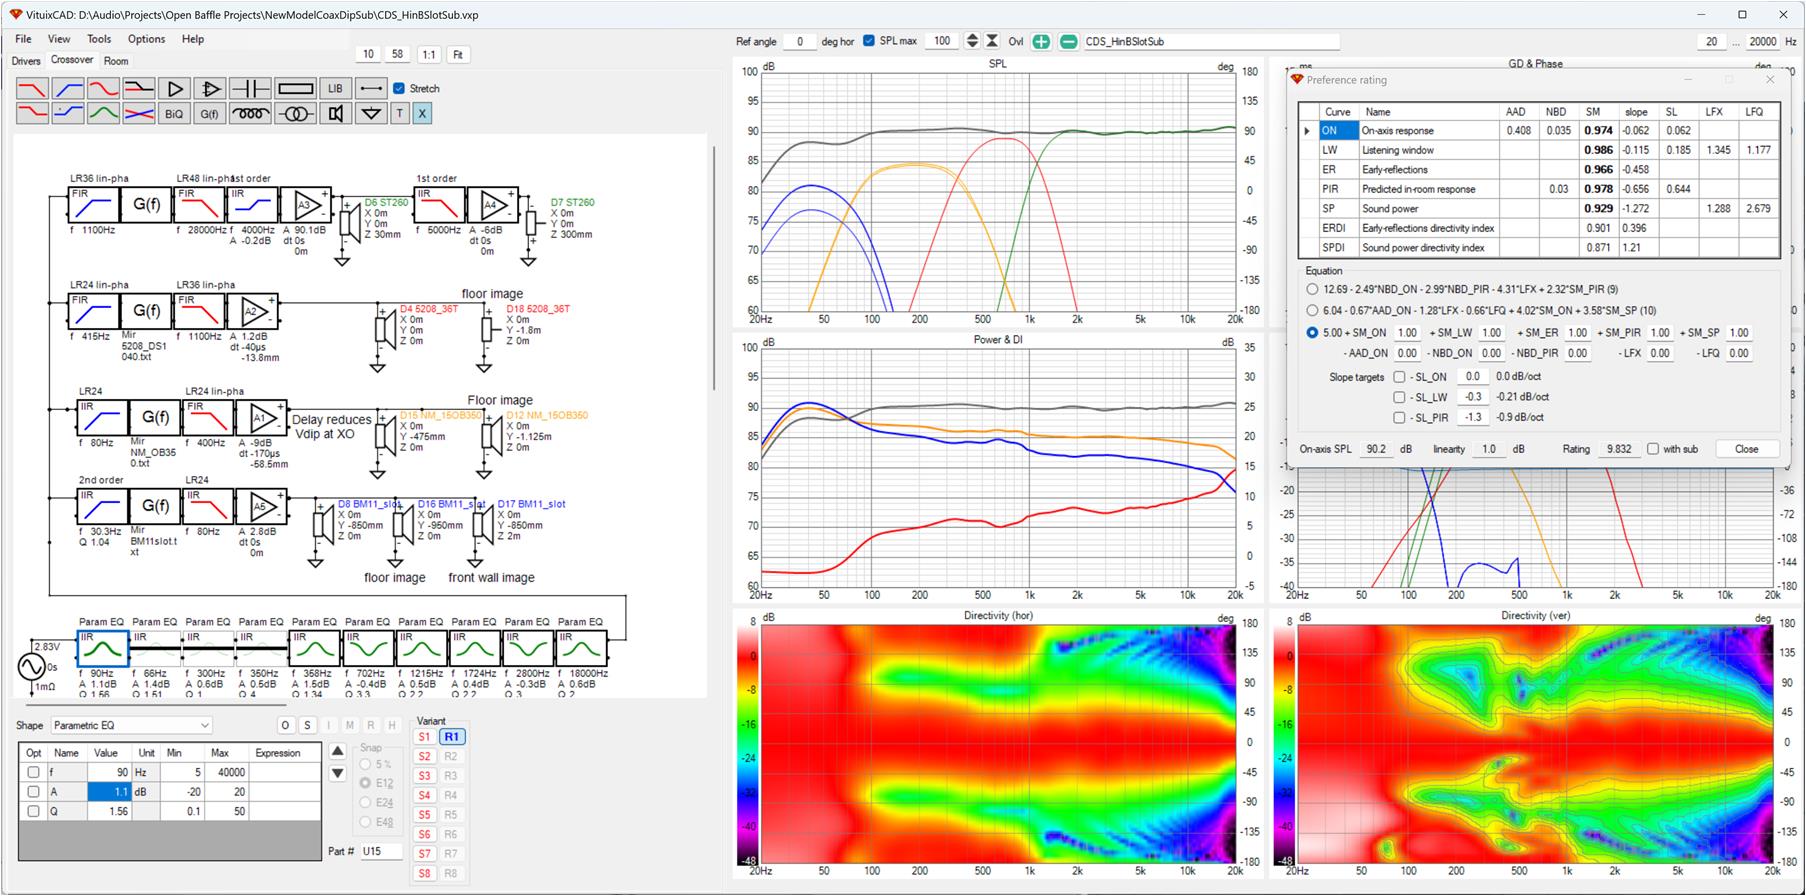Toggle the 'with sub' checkbox
Image resolution: width=1806 pixels, height=896 pixels.
tap(1653, 449)
